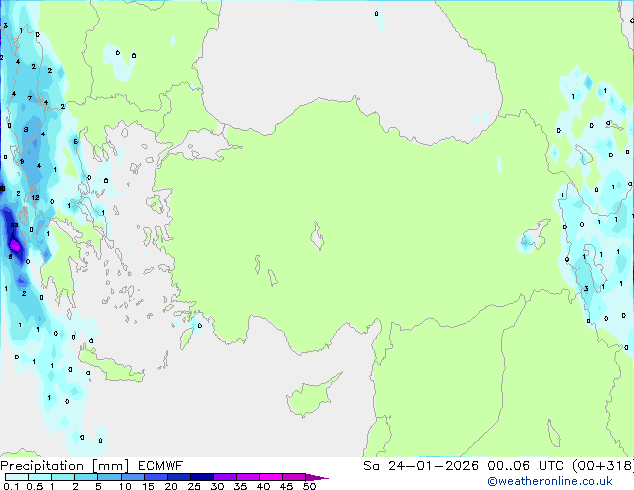Click the 10–15 mm legend swatch
This screenshot has height=490, width=634.
[x=133, y=477]
